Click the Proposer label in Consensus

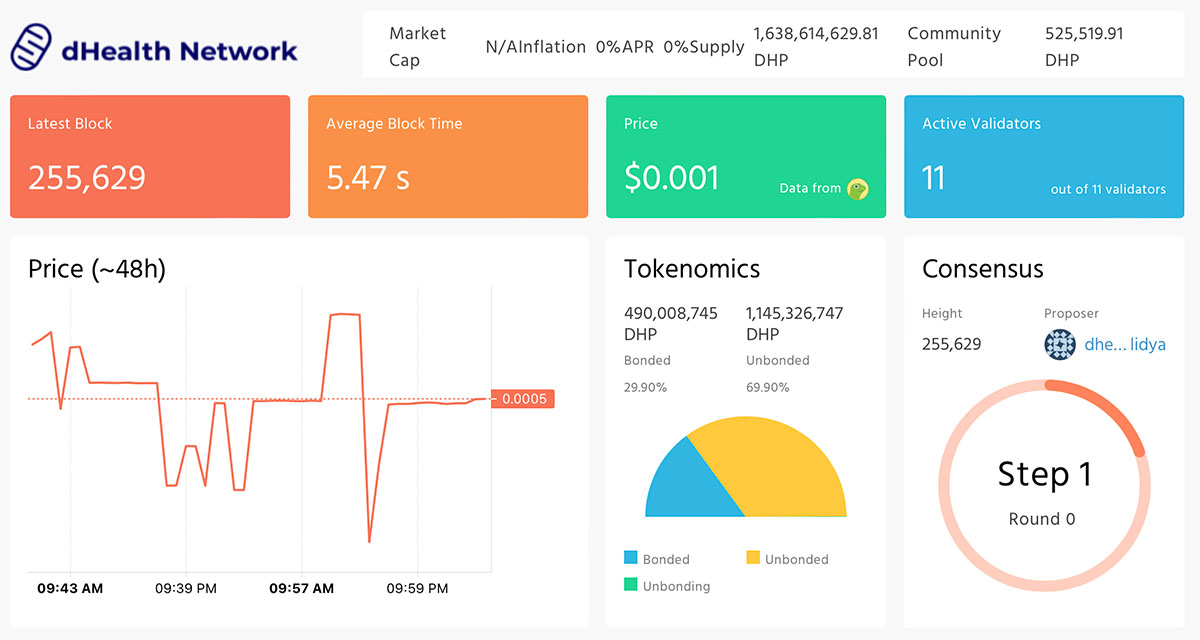(x=1071, y=313)
